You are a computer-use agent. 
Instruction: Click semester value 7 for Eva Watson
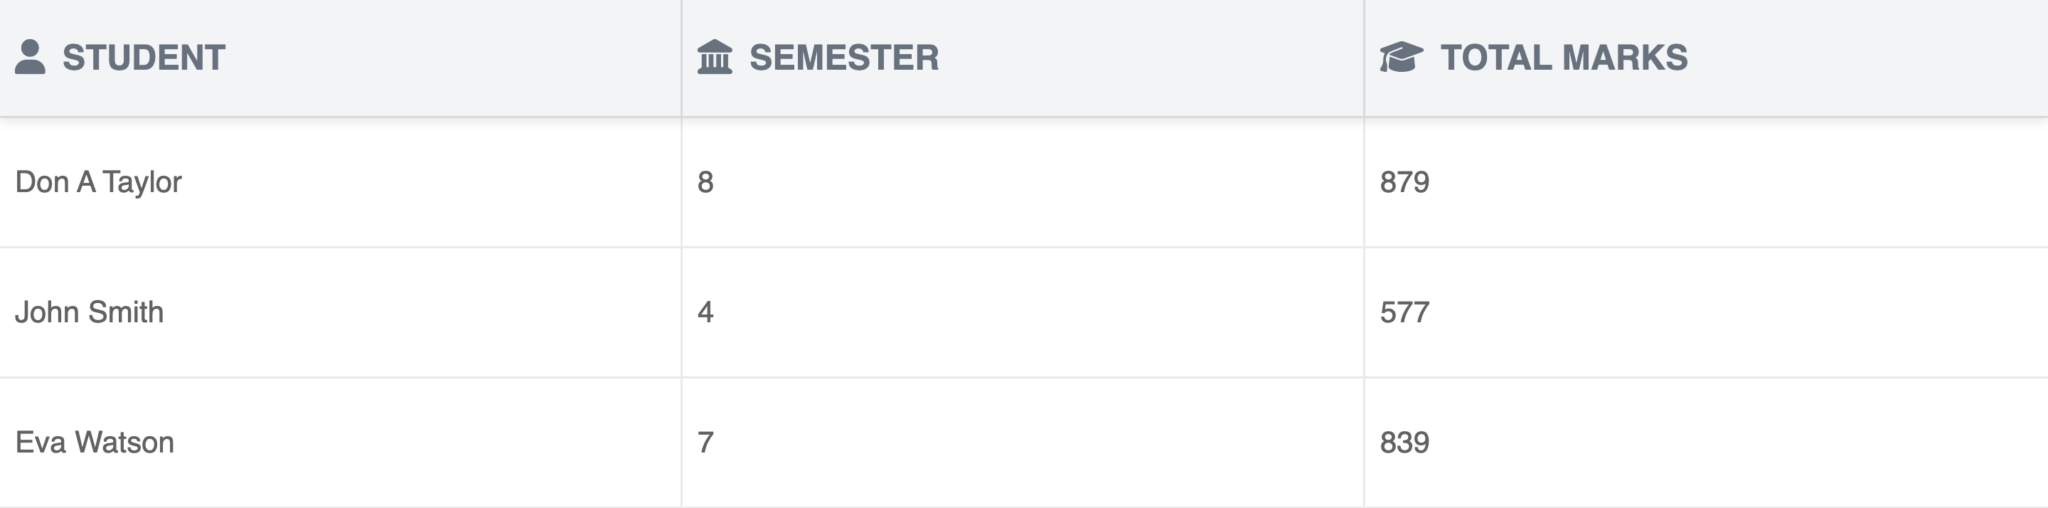tap(705, 442)
